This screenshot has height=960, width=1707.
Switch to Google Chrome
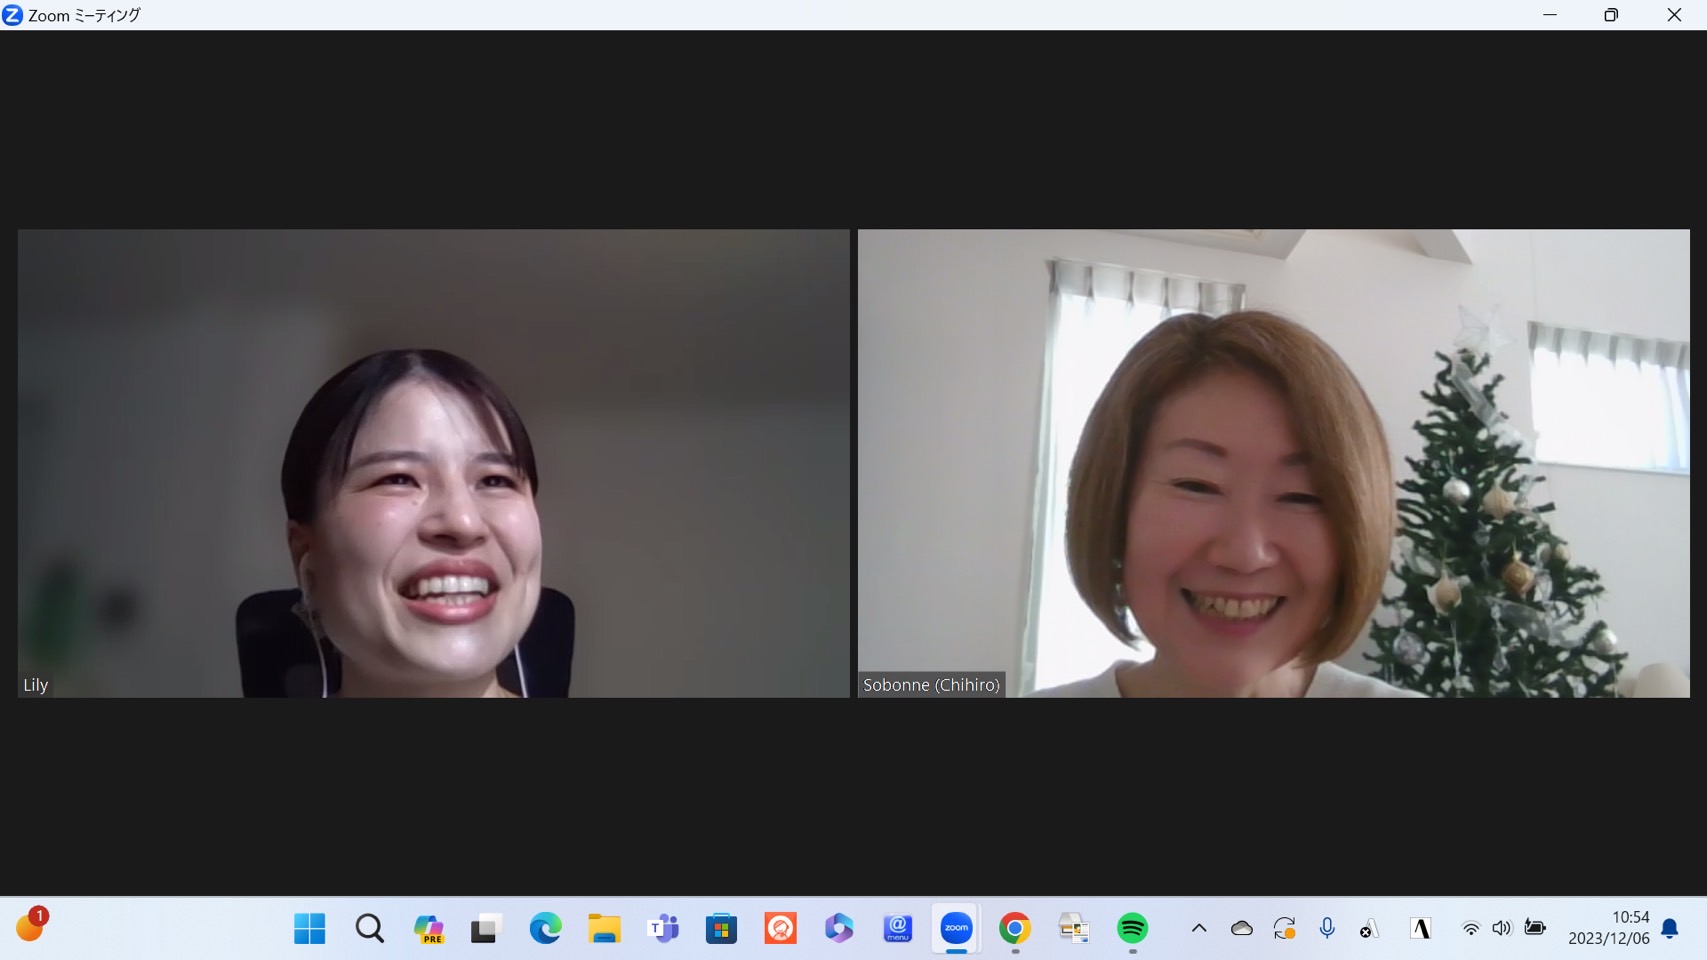pos(1015,929)
